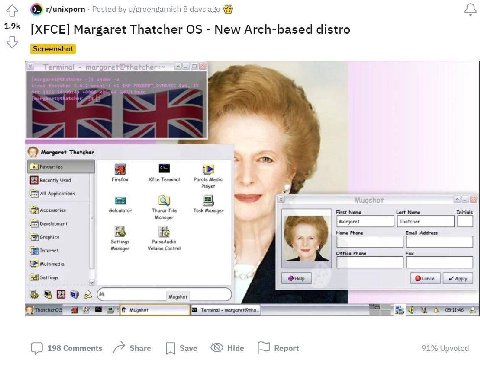Click the Home Phone field in Mugshot
This screenshot has height=372, width=480.
(370, 242)
